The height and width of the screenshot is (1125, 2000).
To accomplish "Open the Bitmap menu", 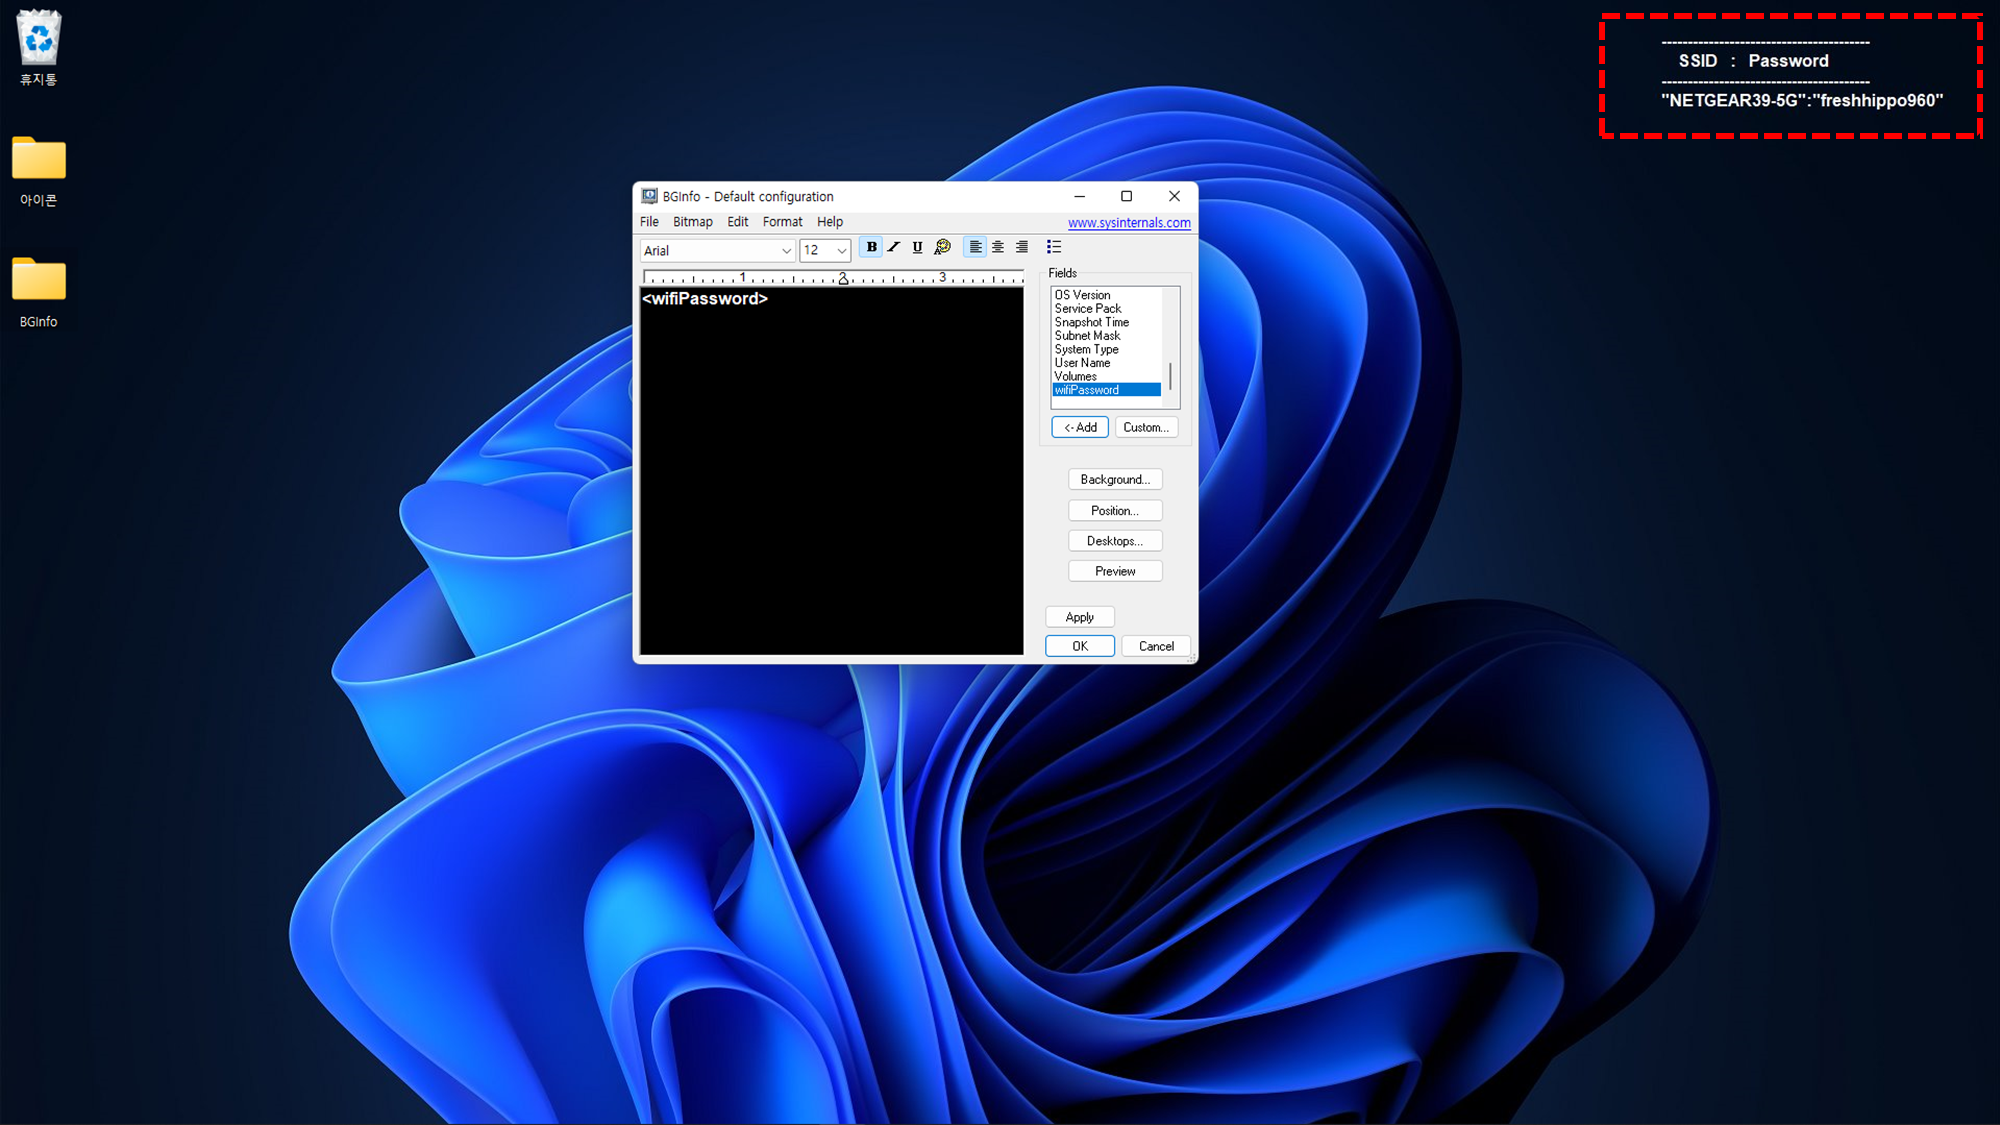I will 692,222.
